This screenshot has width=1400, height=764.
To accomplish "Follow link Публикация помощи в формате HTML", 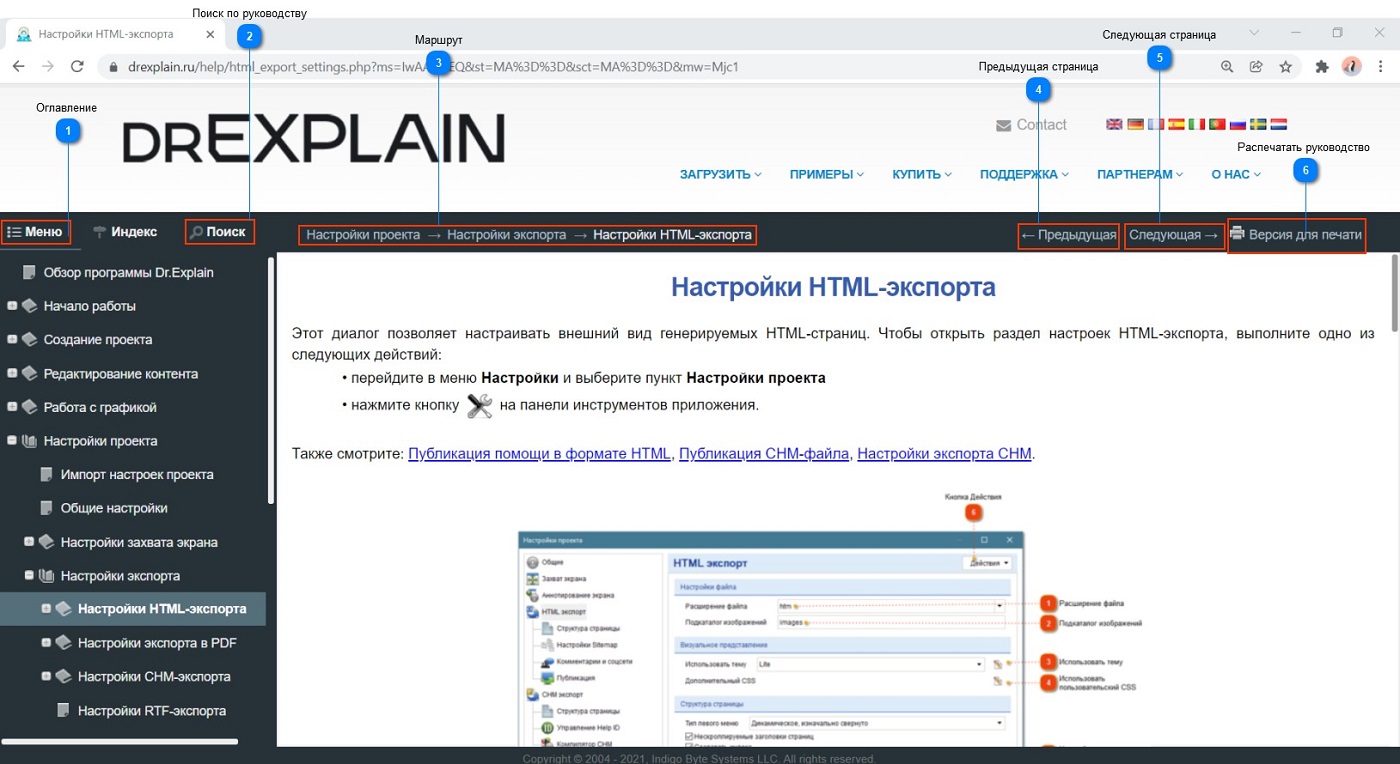I will pyautogui.click(x=539, y=453).
